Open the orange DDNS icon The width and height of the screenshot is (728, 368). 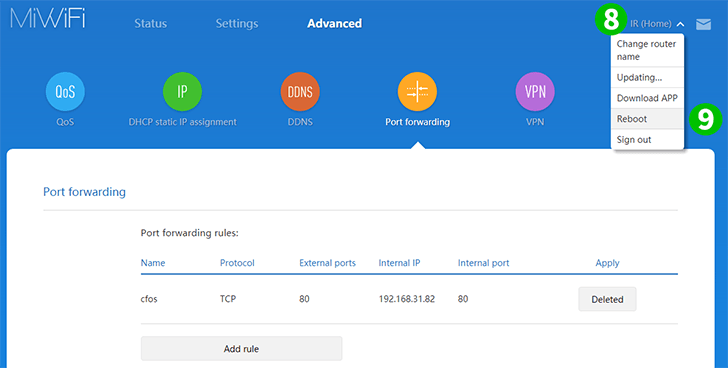point(300,92)
